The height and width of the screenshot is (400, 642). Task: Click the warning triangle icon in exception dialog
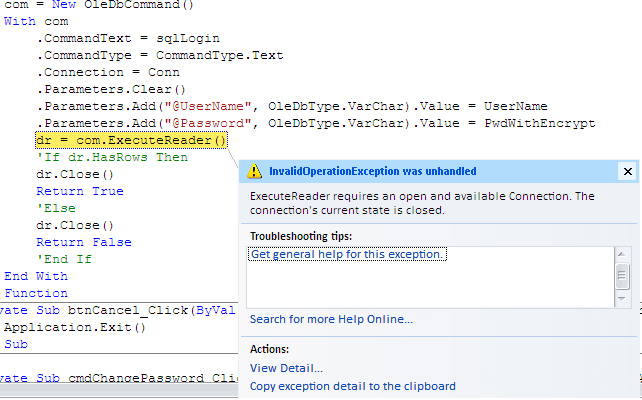coord(254,171)
